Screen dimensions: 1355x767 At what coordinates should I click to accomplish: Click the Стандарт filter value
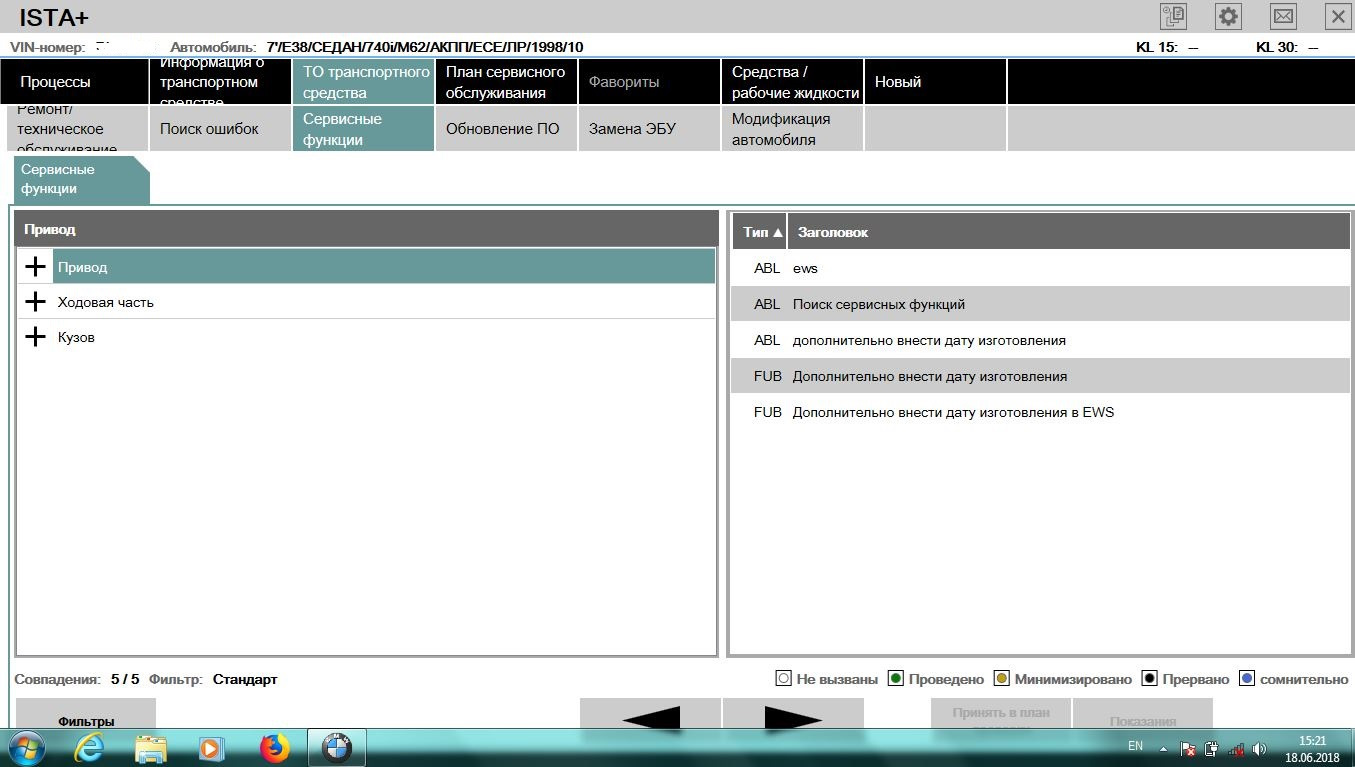coord(245,679)
